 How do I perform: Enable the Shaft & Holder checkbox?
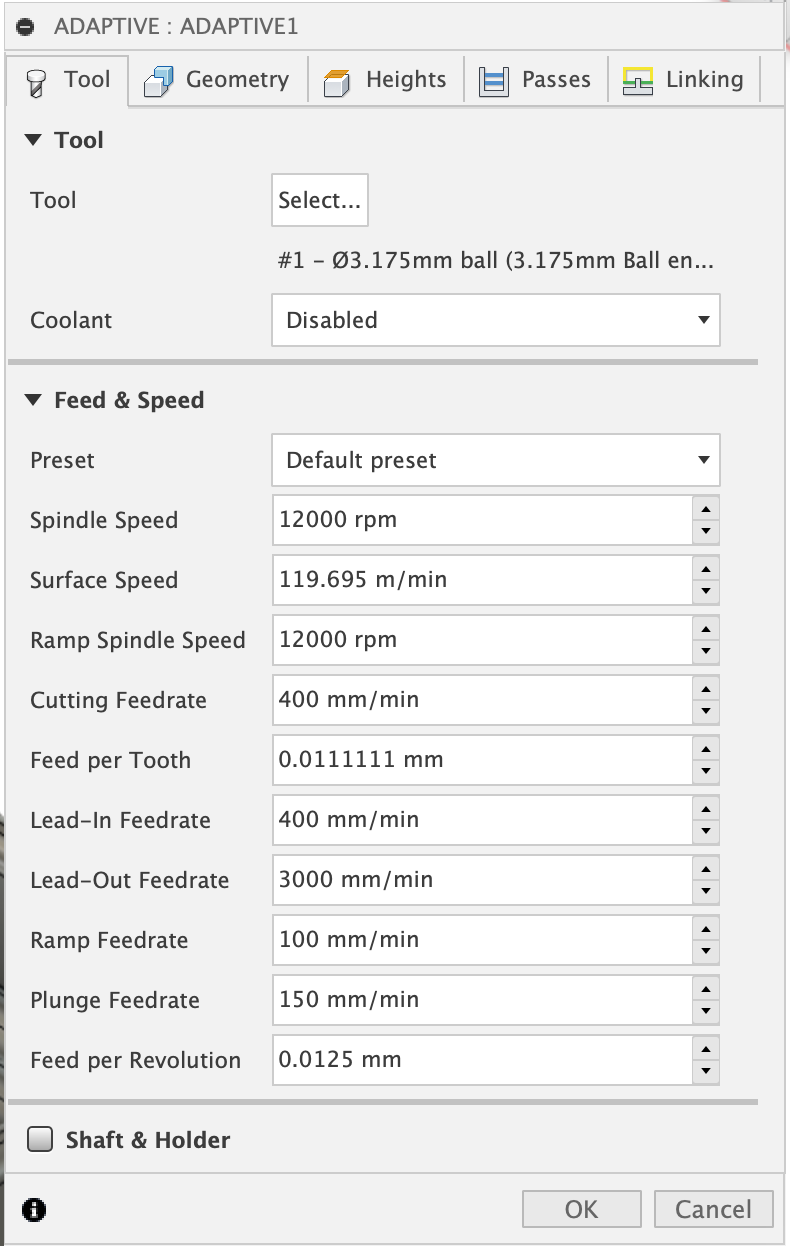[40, 1140]
